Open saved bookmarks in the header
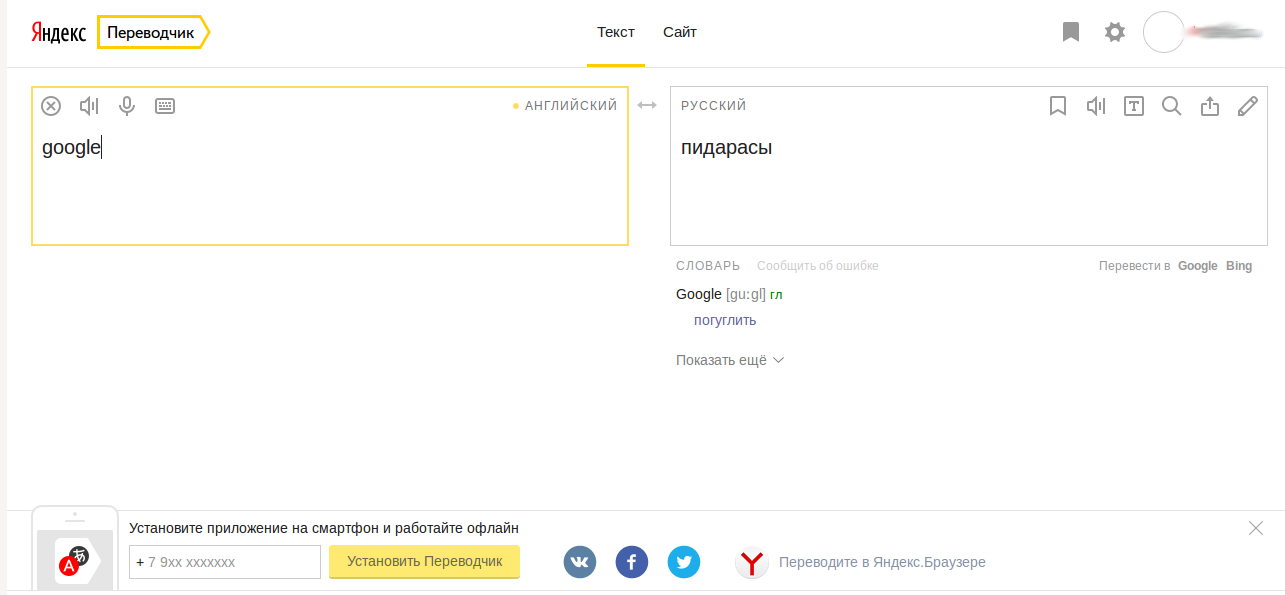Screen dimensions: 1285x595 (1071, 32)
